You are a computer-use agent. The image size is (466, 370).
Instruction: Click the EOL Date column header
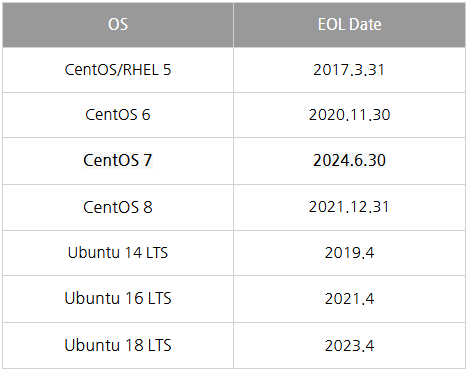click(349, 24)
